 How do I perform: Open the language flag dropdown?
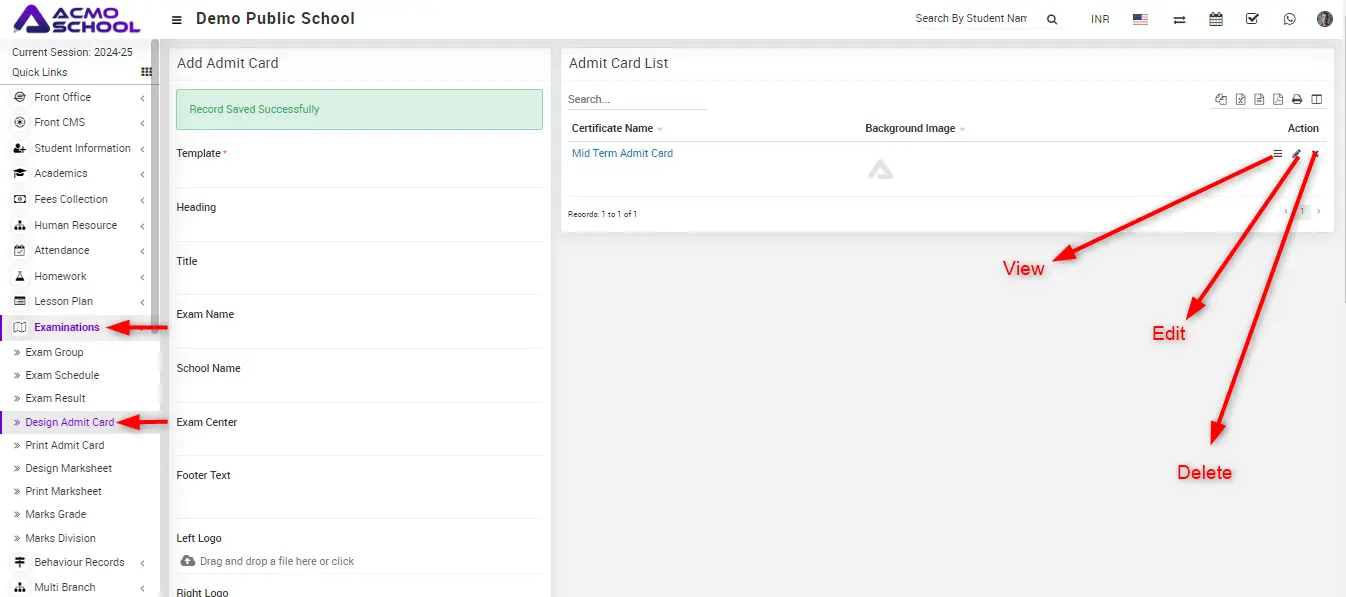click(x=1140, y=19)
